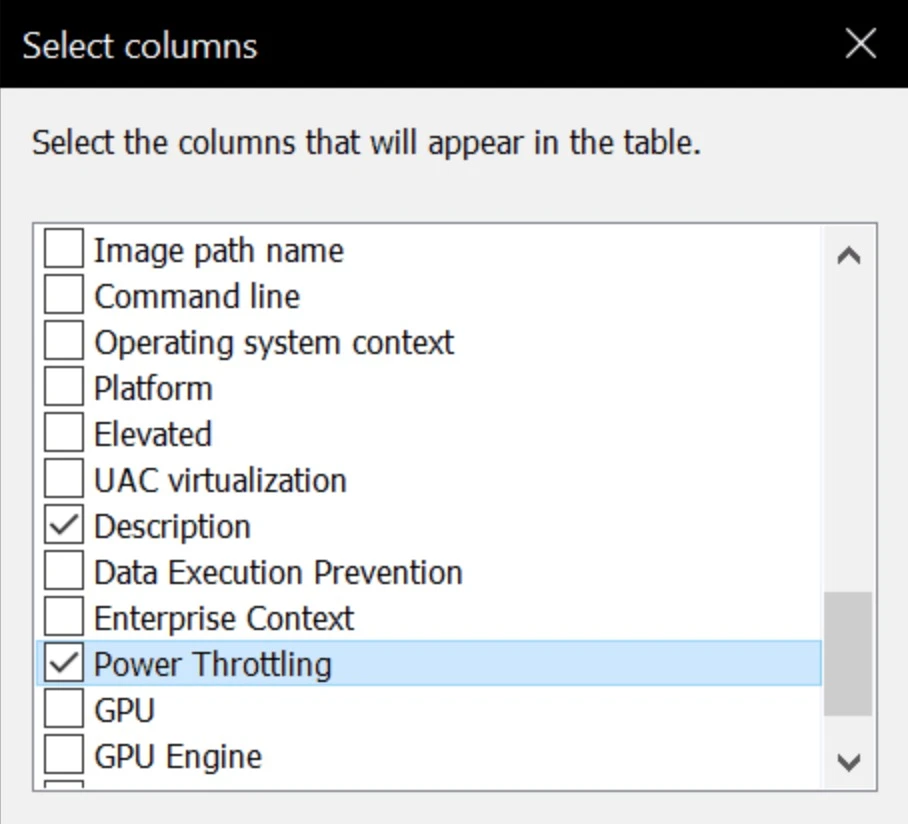908x824 pixels.
Task: Enable the GPU Engine checkbox
Action: 63,756
